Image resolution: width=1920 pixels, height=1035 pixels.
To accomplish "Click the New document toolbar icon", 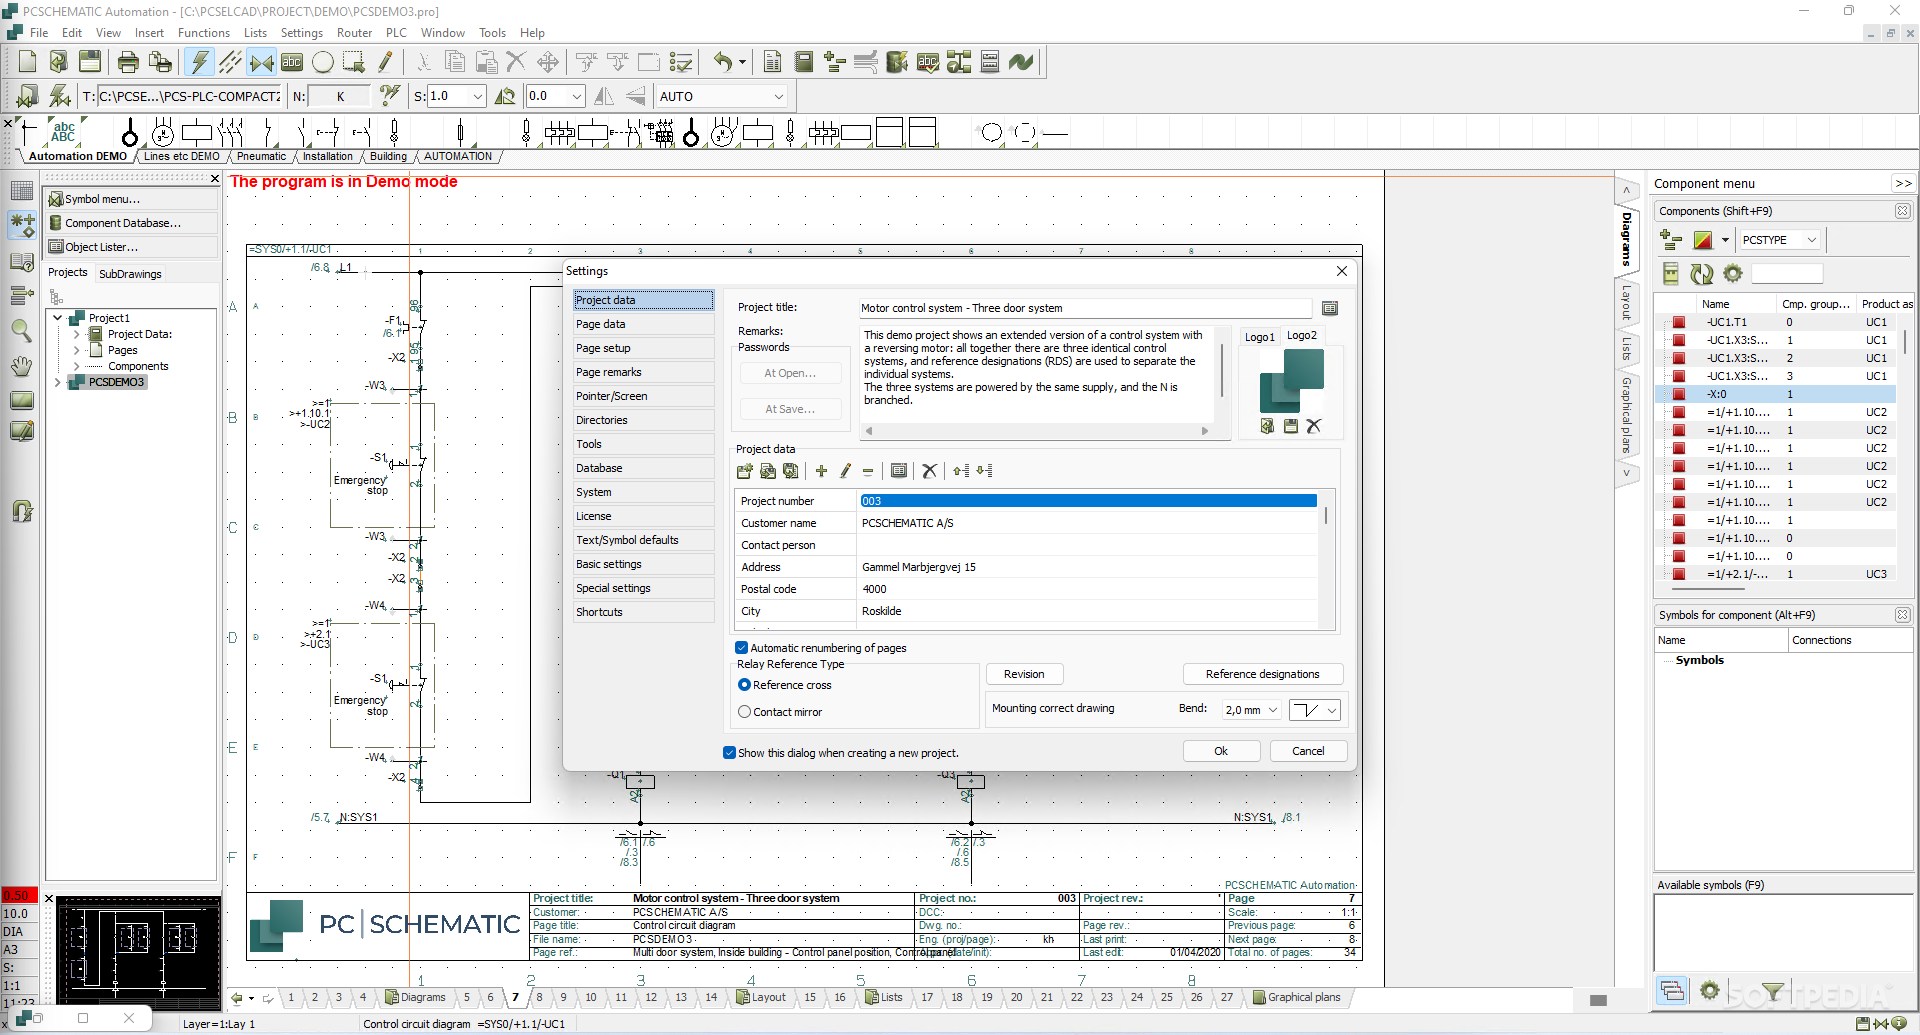I will point(28,62).
